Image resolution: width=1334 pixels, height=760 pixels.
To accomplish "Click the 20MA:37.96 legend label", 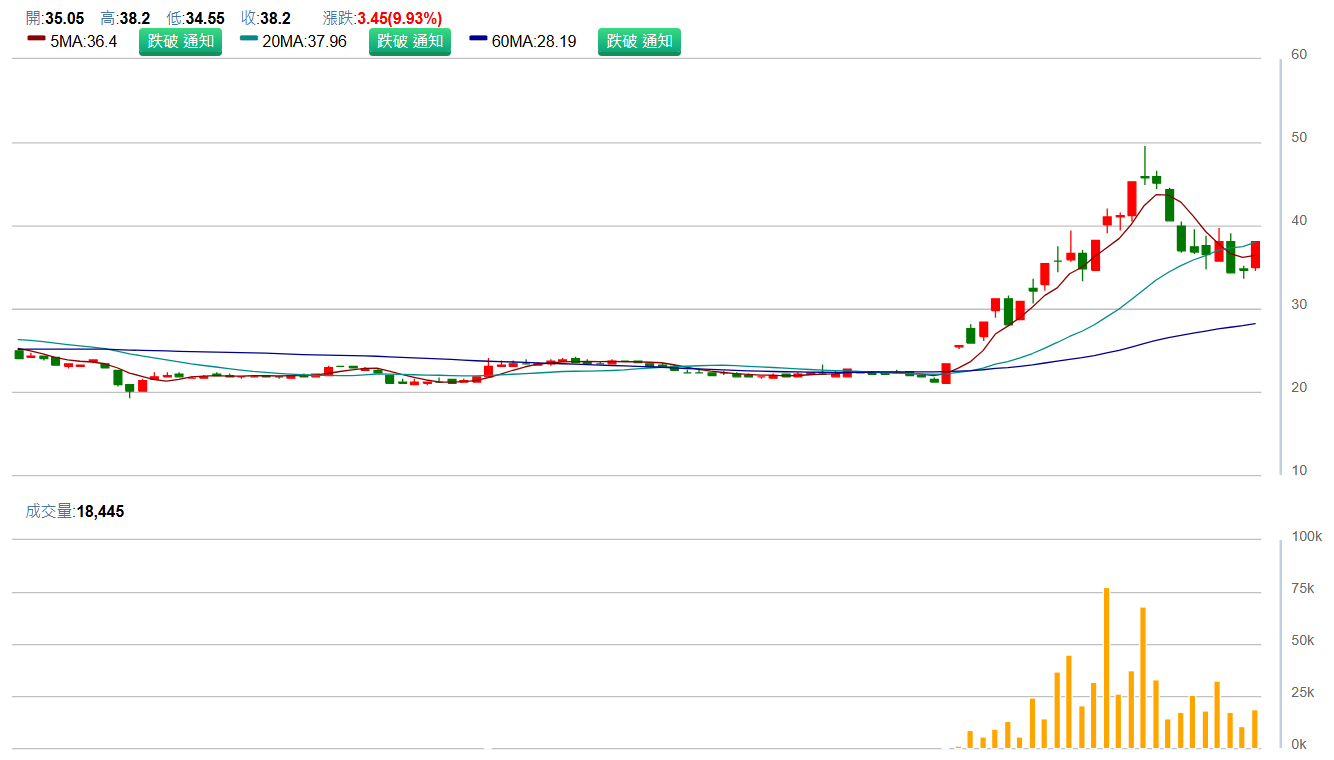I will 305,42.
